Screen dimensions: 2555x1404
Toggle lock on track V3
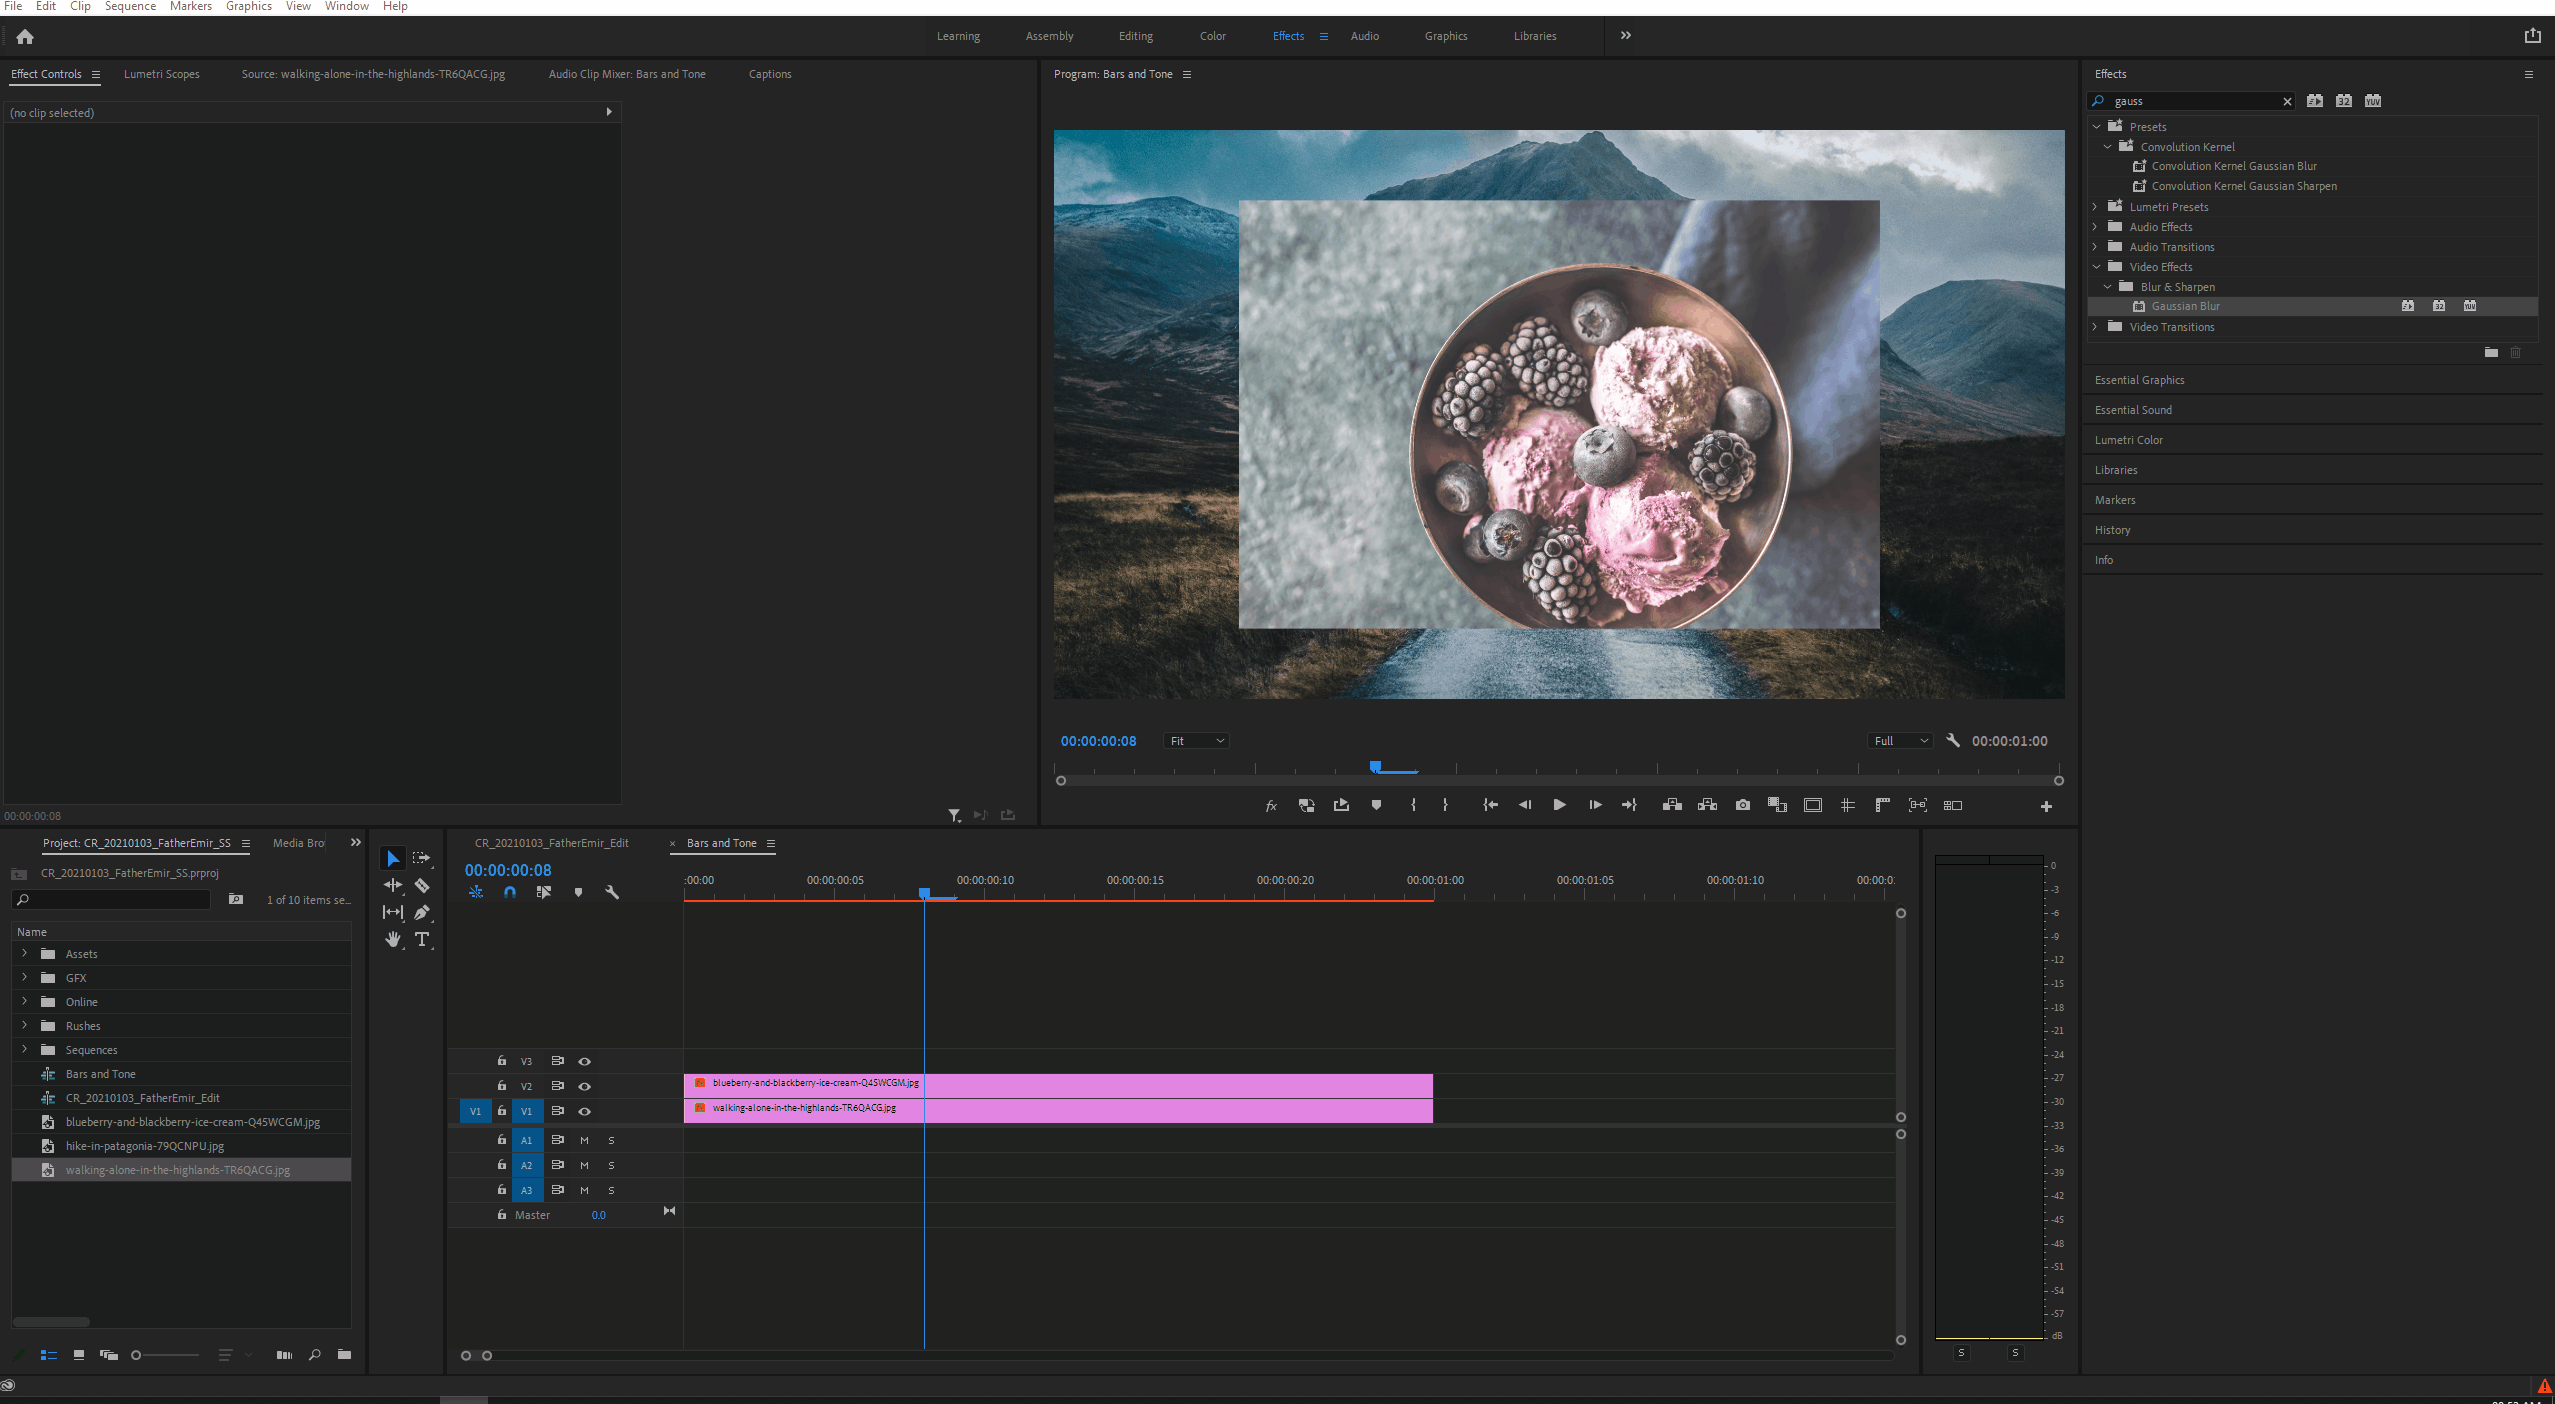pyautogui.click(x=502, y=1061)
